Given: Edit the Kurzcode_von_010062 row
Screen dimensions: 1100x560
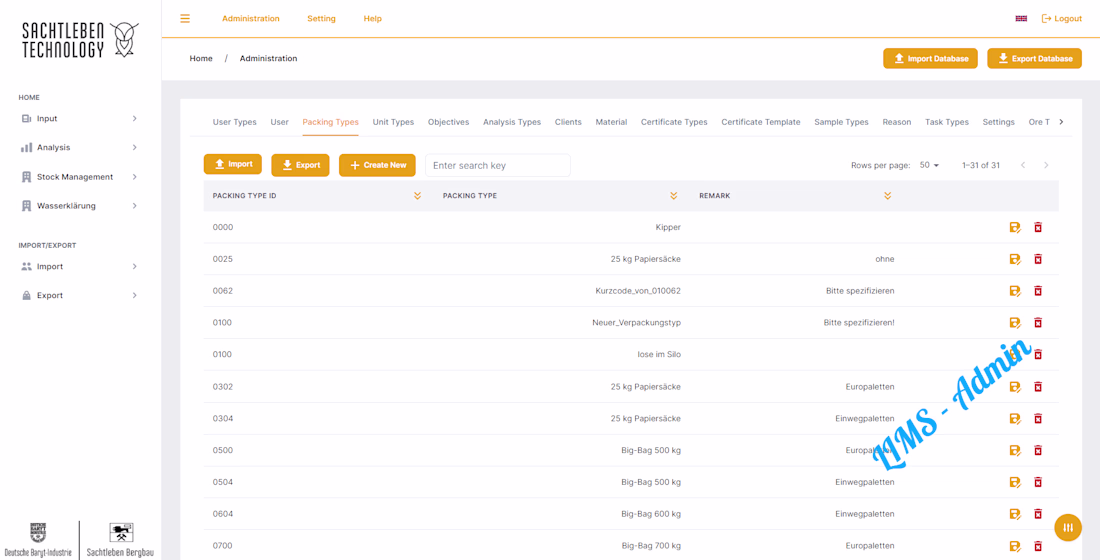Looking at the screenshot, I should 1014,291.
